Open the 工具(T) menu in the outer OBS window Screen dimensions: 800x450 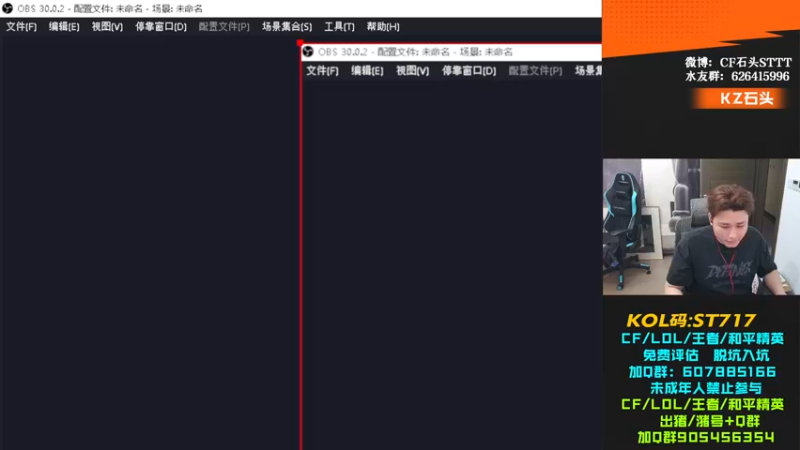pyautogui.click(x=339, y=27)
